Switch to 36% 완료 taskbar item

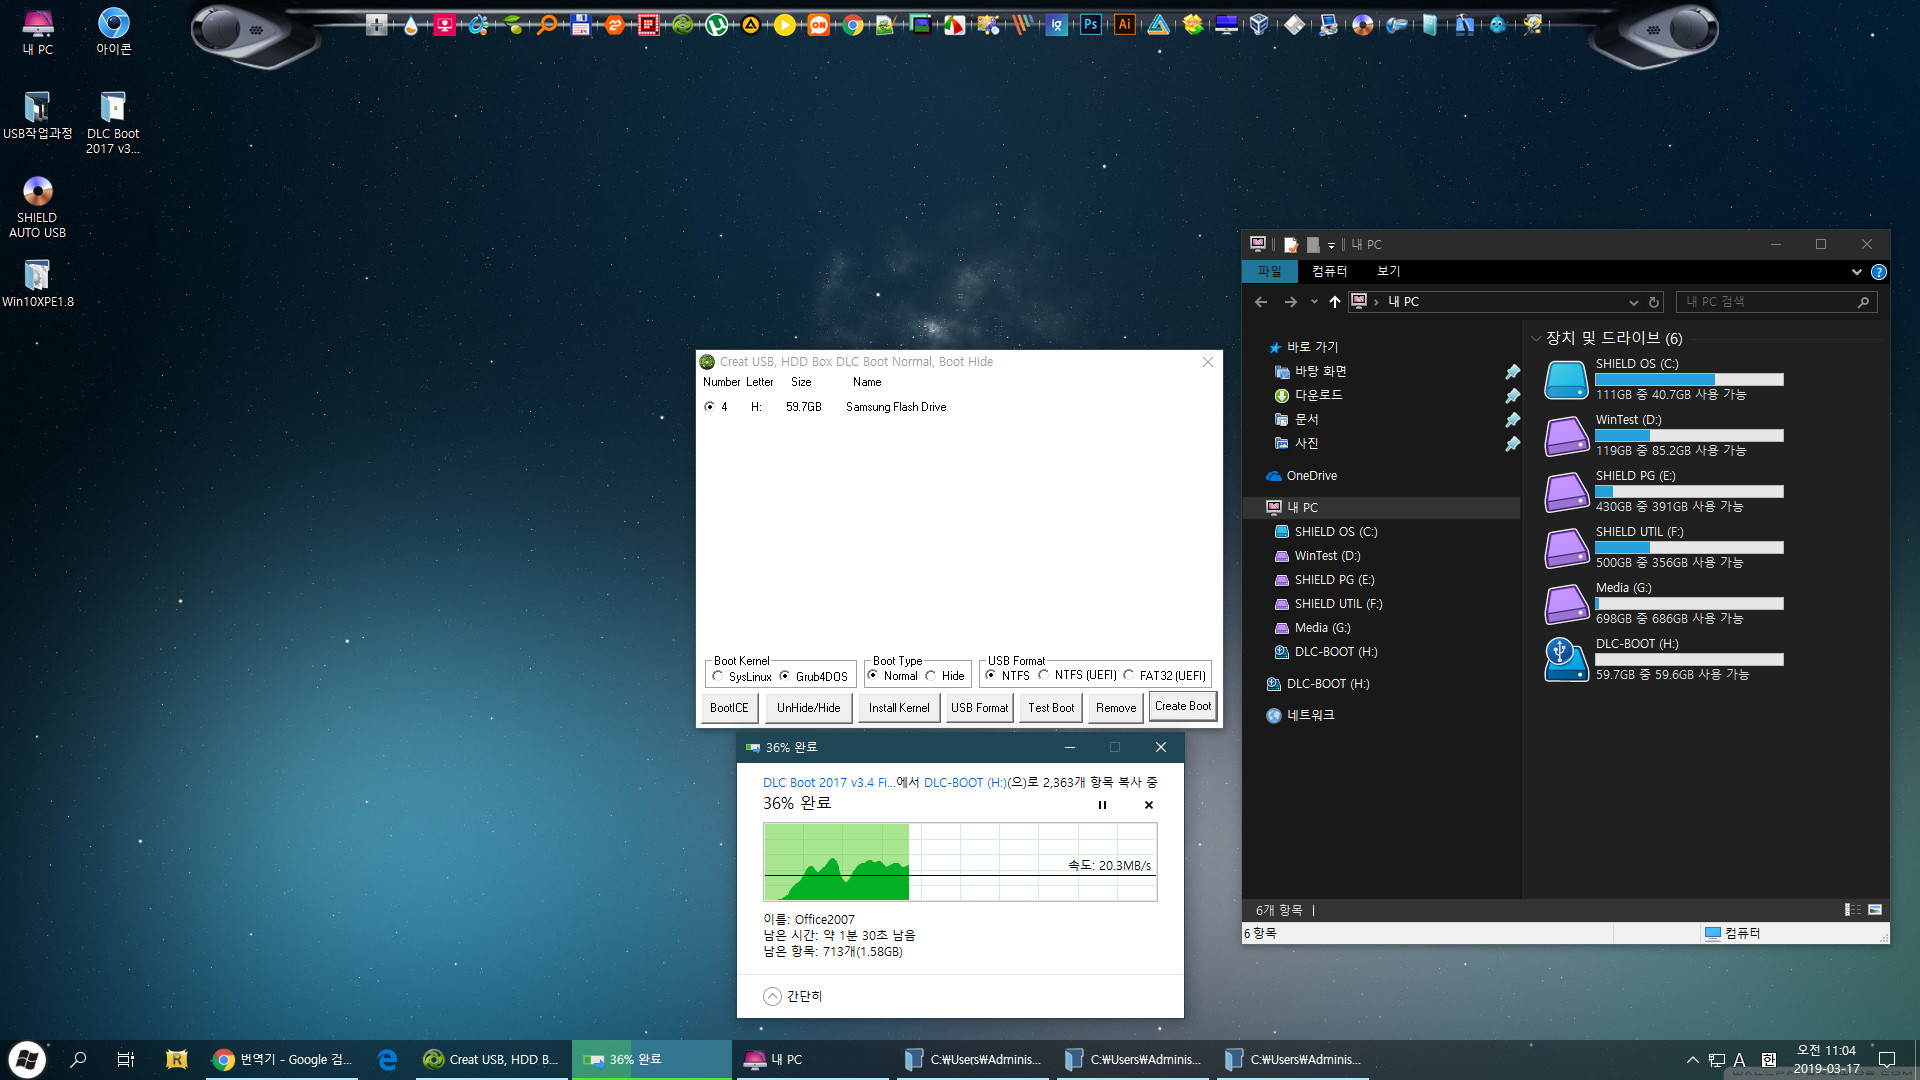[x=651, y=1060]
